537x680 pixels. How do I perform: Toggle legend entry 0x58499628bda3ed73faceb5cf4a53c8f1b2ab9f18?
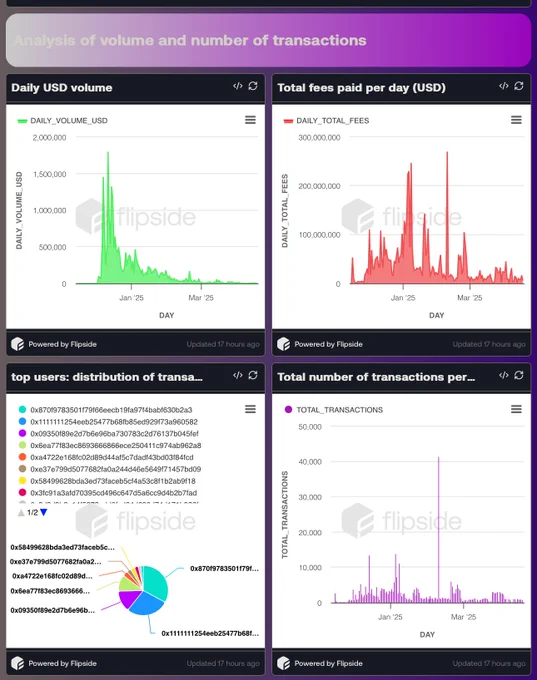[x=107, y=481]
